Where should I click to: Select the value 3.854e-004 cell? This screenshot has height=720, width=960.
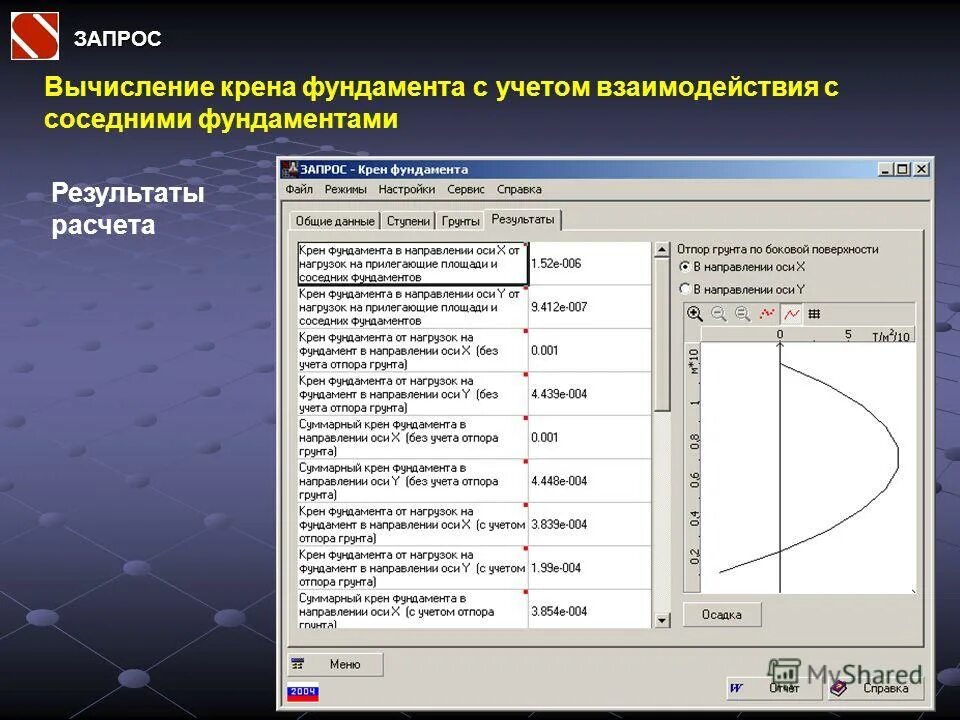point(590,610)
